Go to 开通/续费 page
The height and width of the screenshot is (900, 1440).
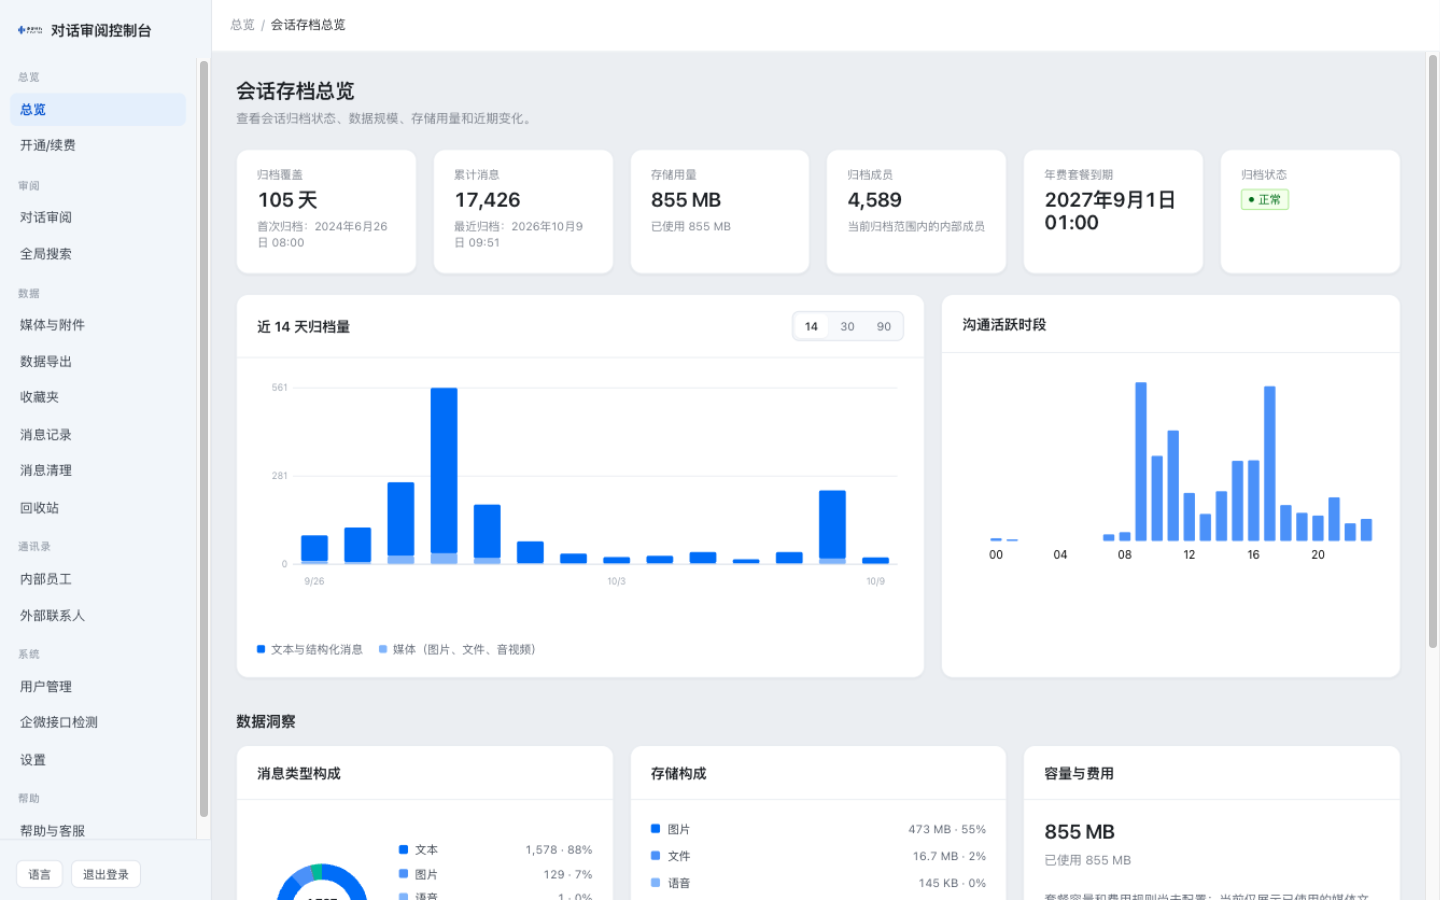[x=98, y=145]
